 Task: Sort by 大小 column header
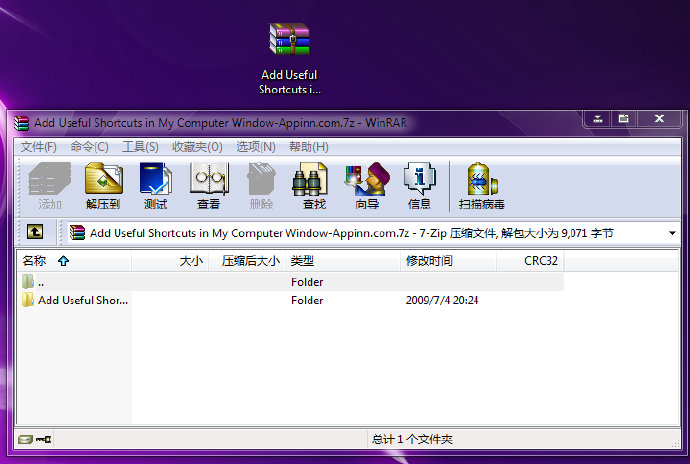point(170,261)
